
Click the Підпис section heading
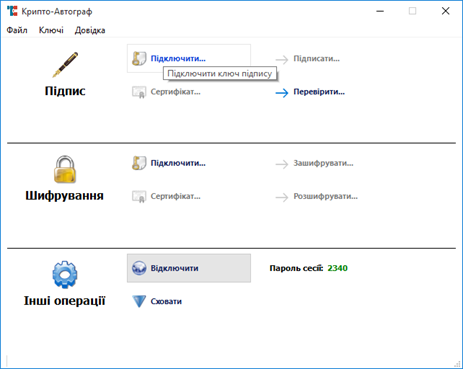tap(65, 91)
